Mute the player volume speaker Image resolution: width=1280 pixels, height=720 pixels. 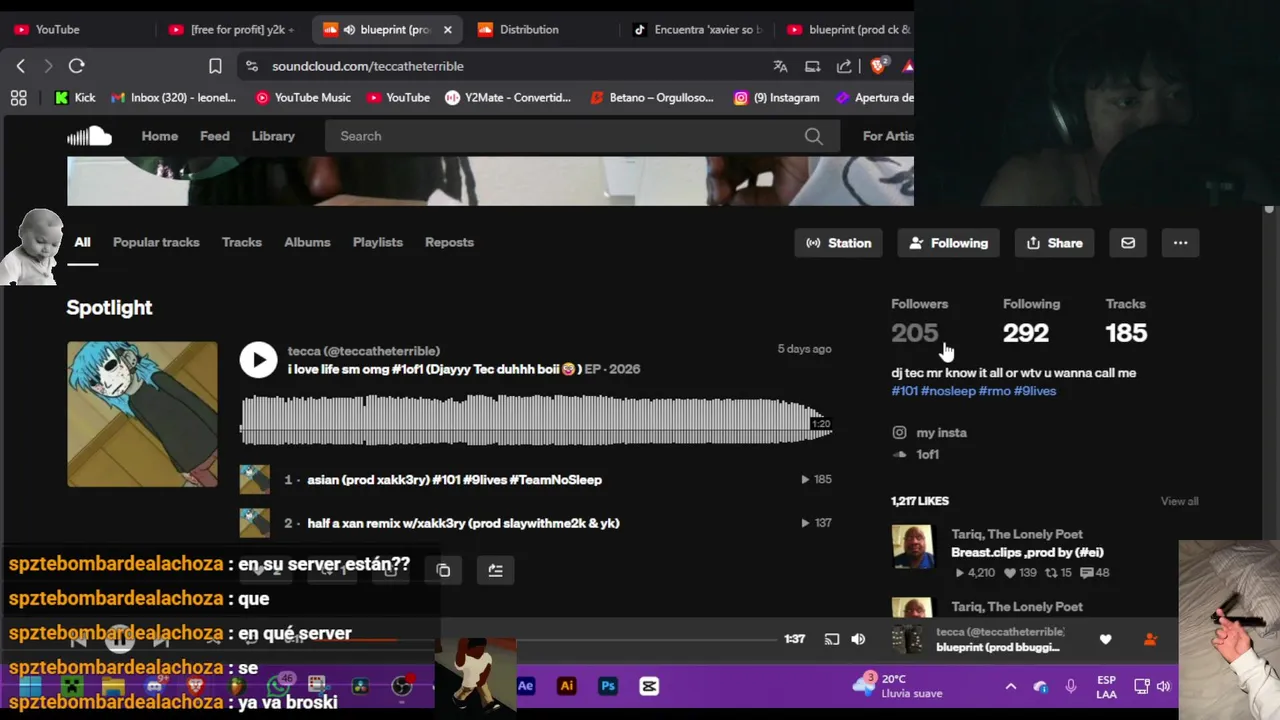click(858, 639)
